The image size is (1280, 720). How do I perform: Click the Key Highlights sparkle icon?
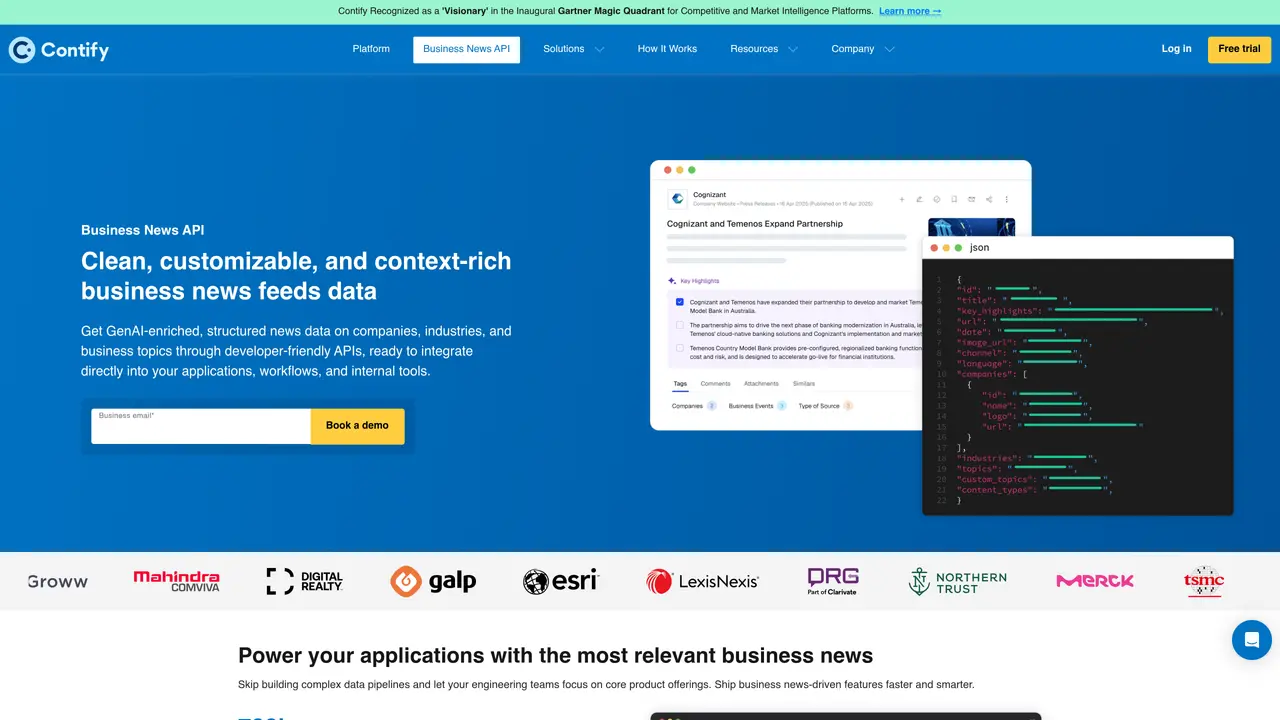tap(672, 281)
